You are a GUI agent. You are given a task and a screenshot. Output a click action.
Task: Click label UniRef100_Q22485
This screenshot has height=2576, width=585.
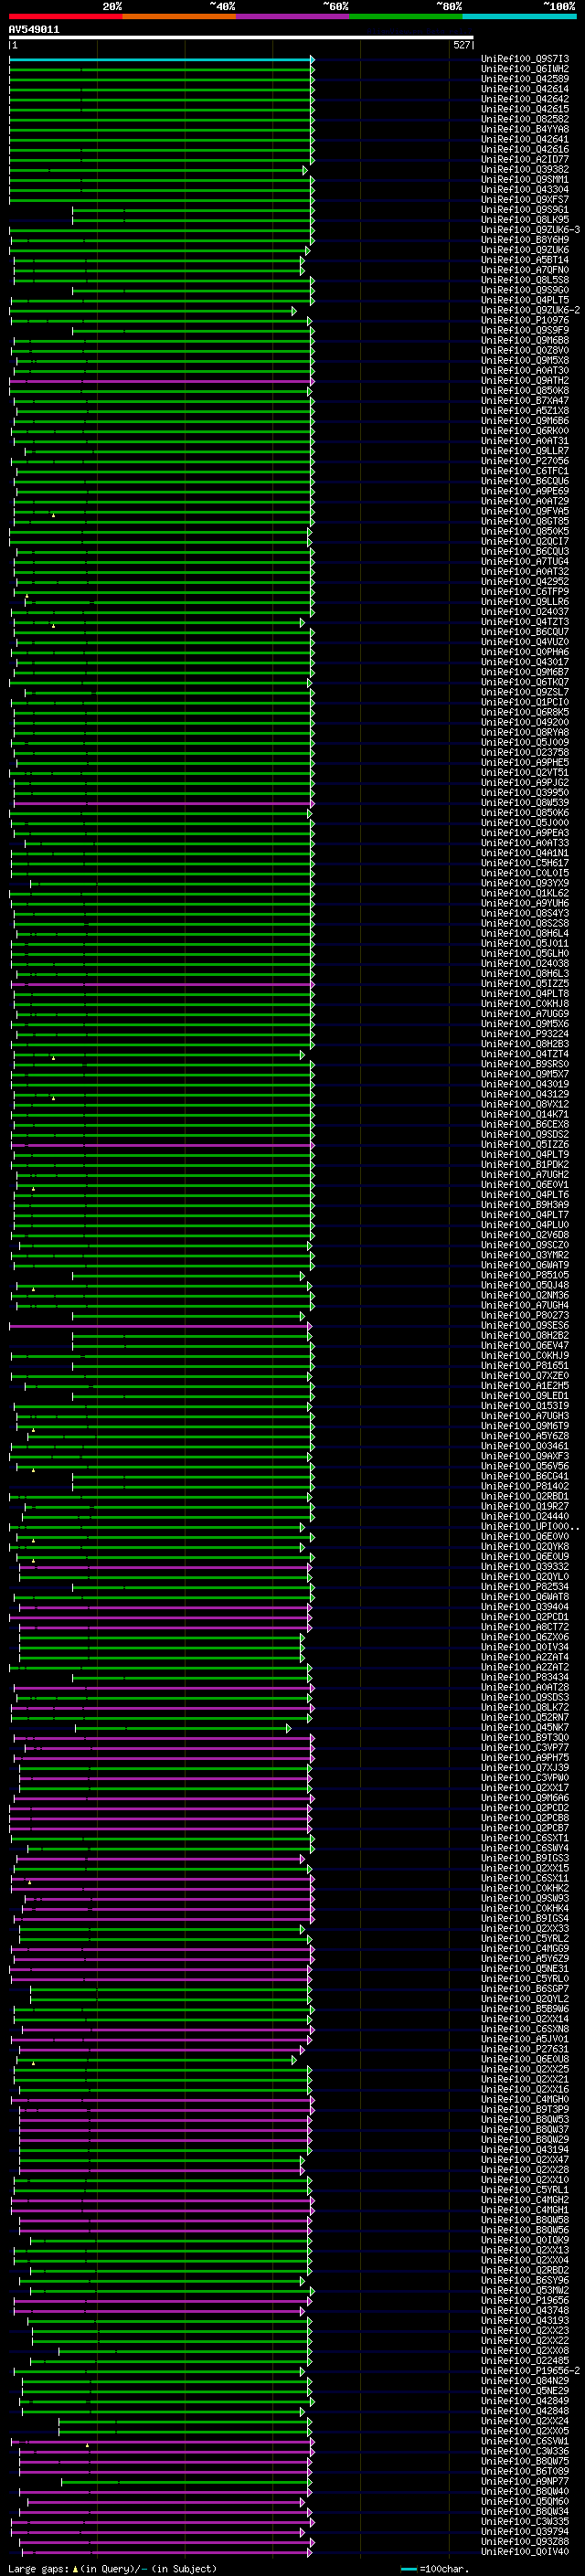coord(525,2360)
